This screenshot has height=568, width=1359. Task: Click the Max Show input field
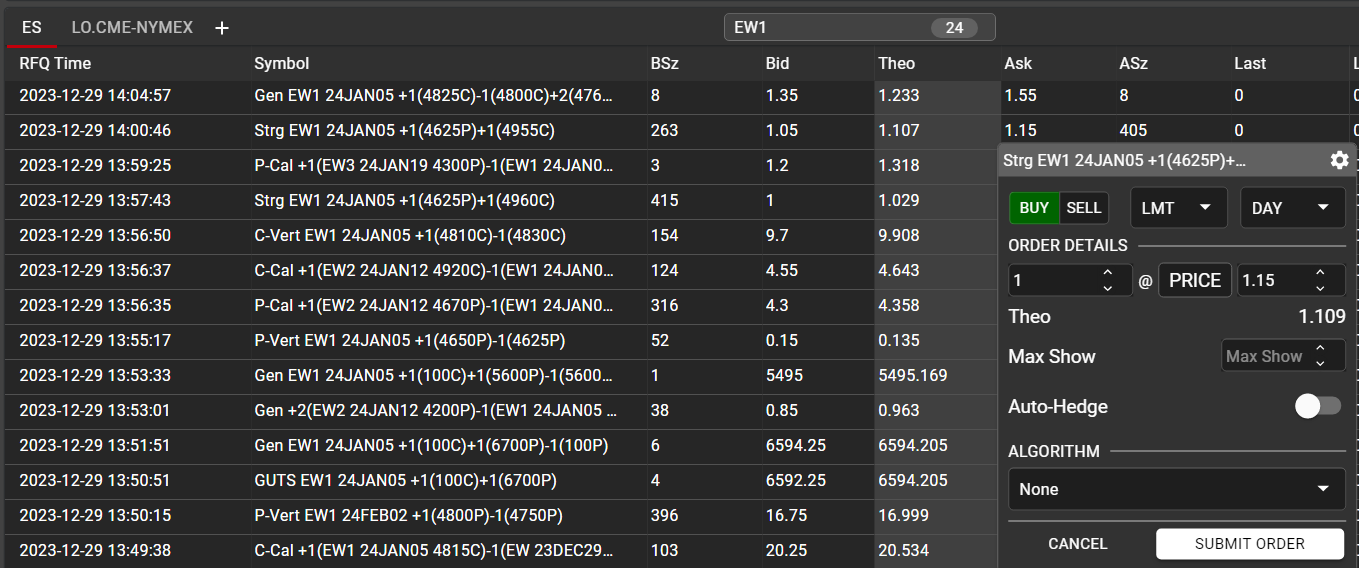tap(1265, 356)
